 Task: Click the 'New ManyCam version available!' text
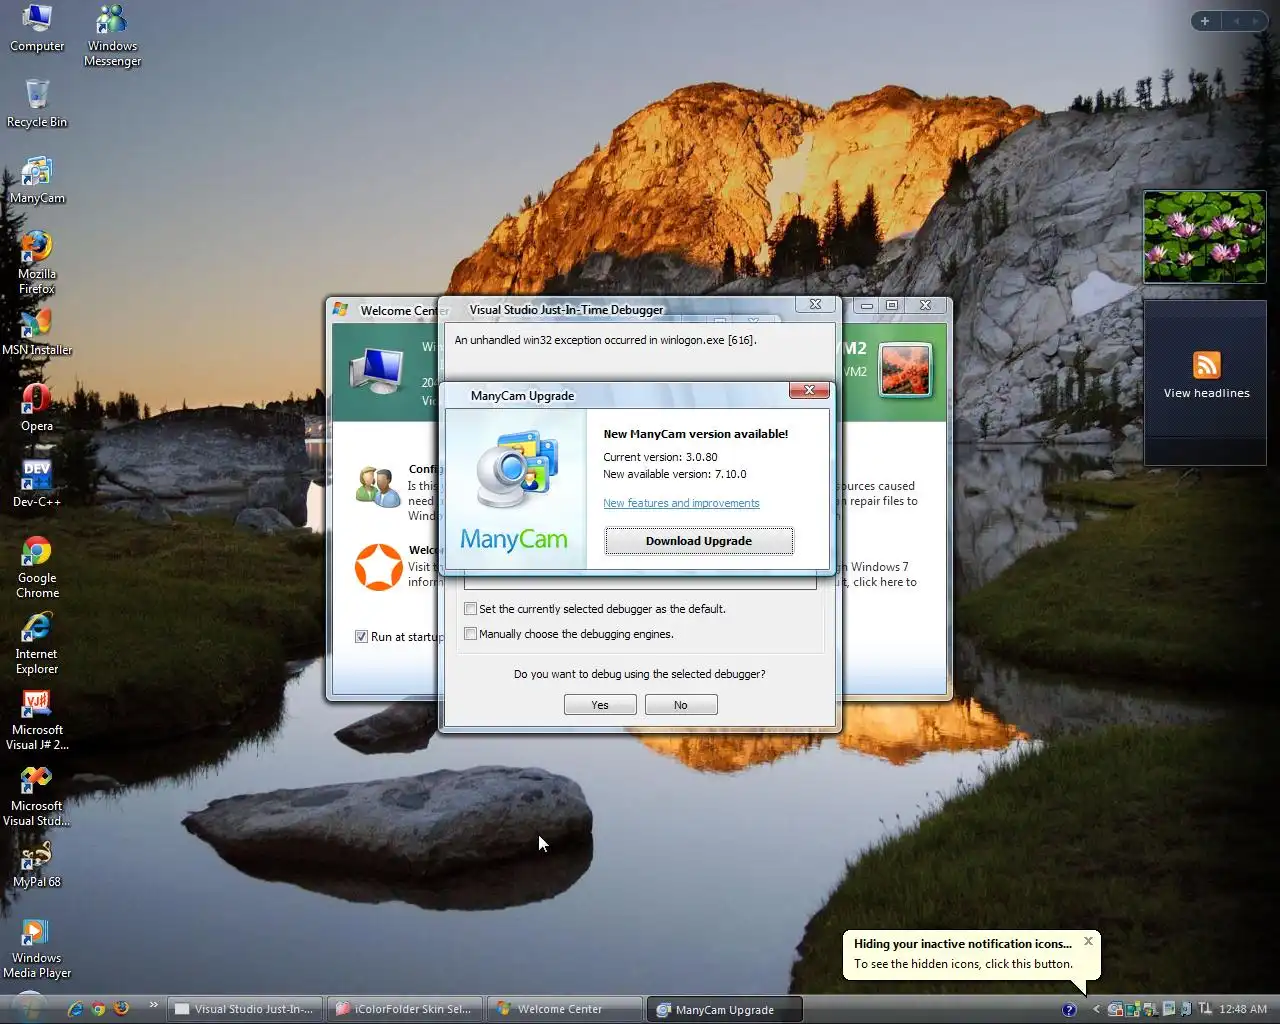click(x=696, y=434)
